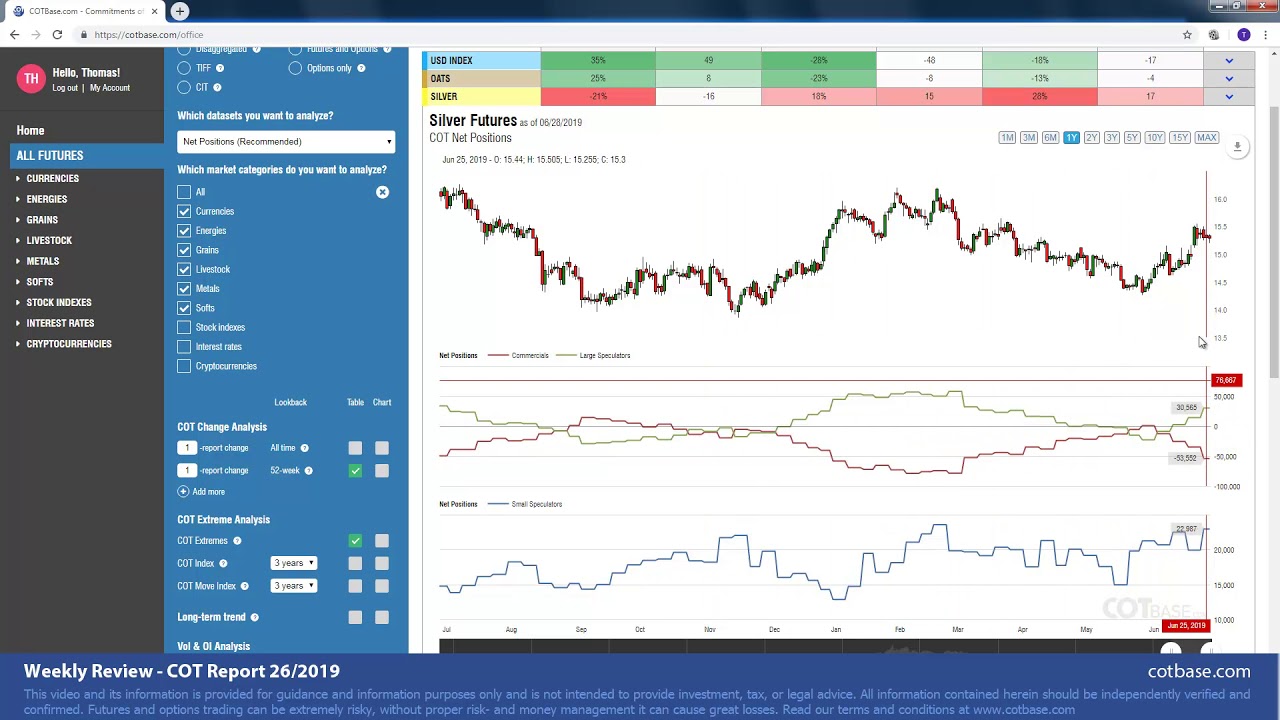The width and height of the screenshot is (1280, 720).
Task: Open the Chrome three-dot menu
Action: 1266,34
